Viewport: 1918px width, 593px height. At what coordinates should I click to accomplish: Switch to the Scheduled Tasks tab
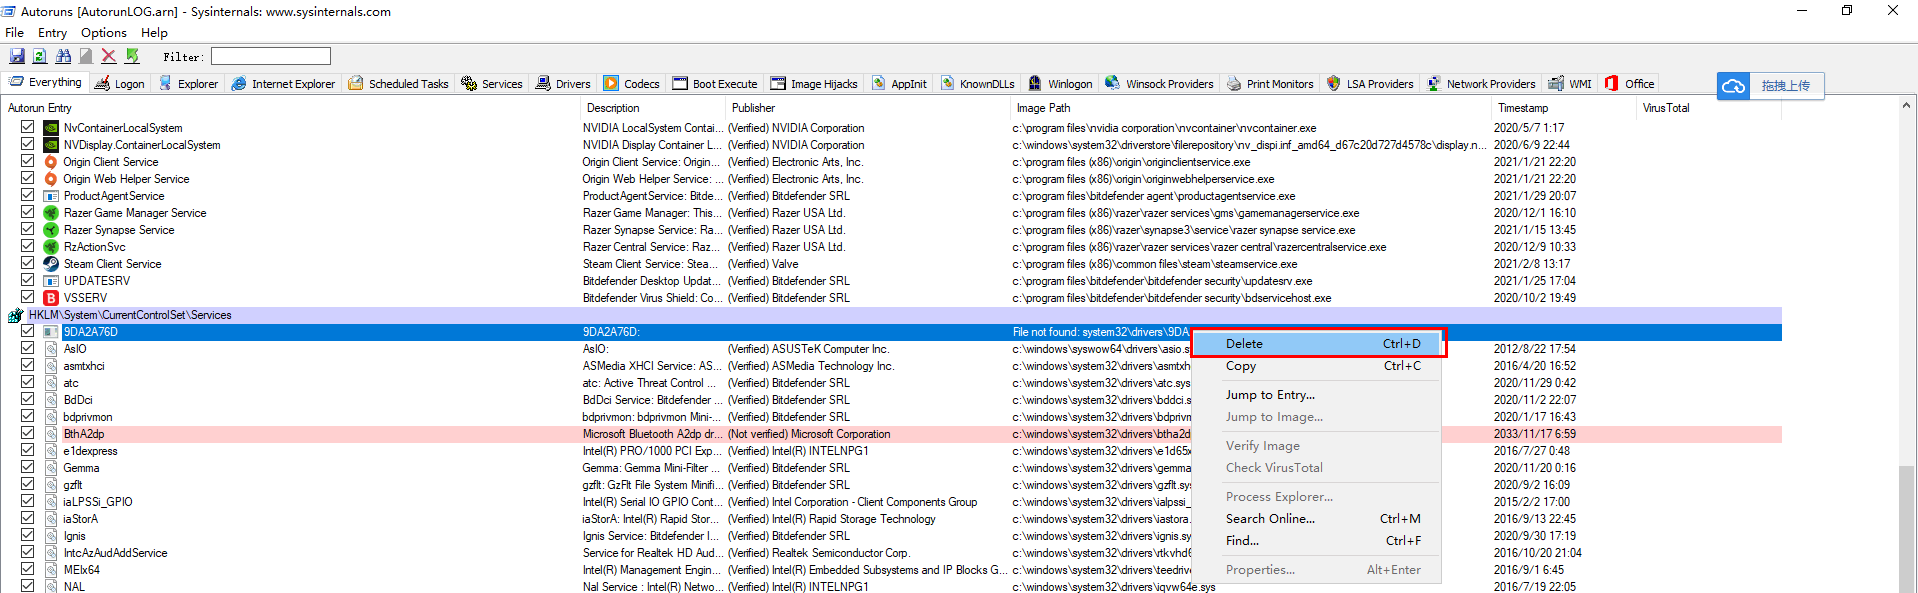pos(399,84)
